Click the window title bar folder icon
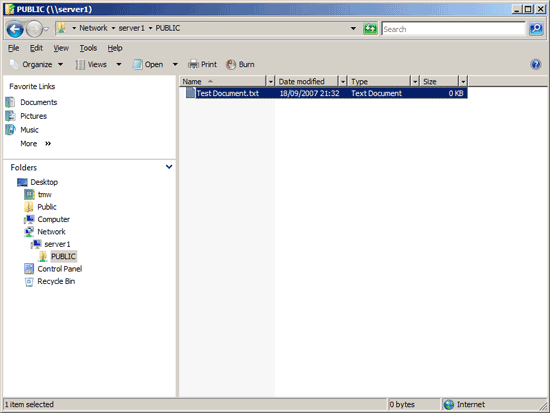This screenshot has width=550, height=413. click(x=9, y=9)
